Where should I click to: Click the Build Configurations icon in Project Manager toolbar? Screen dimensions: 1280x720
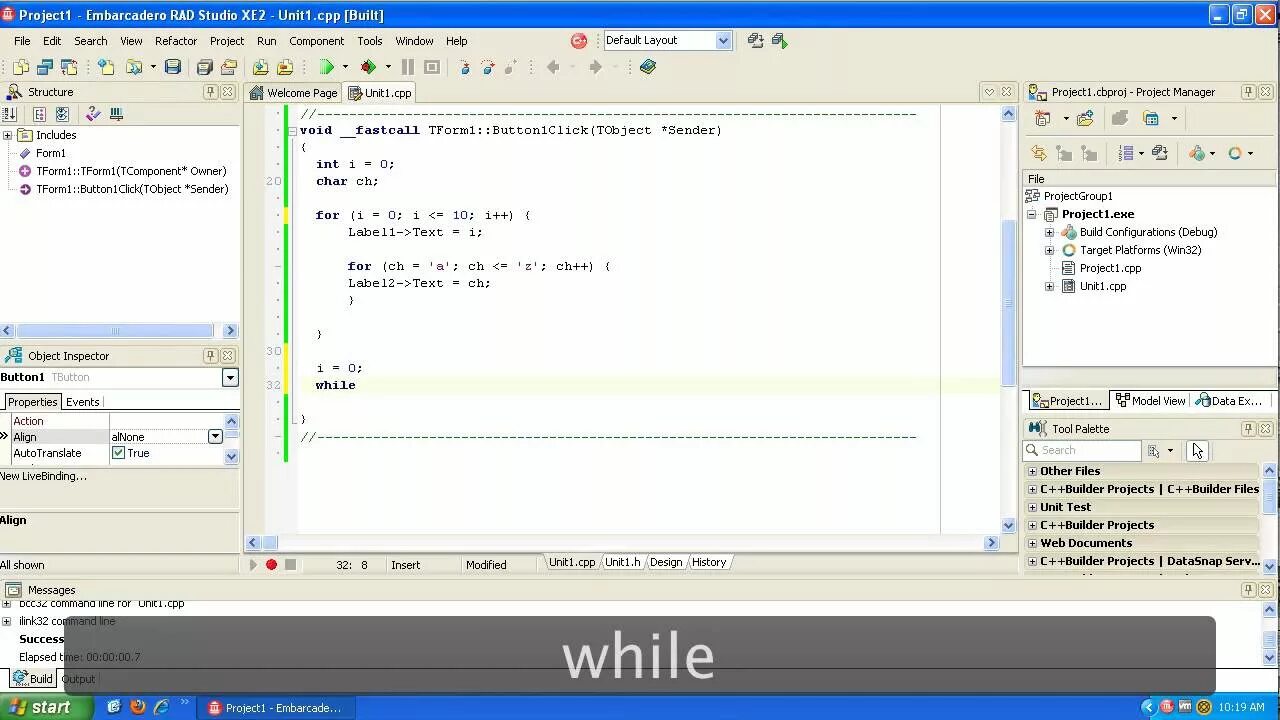[x=1197, y=153]
